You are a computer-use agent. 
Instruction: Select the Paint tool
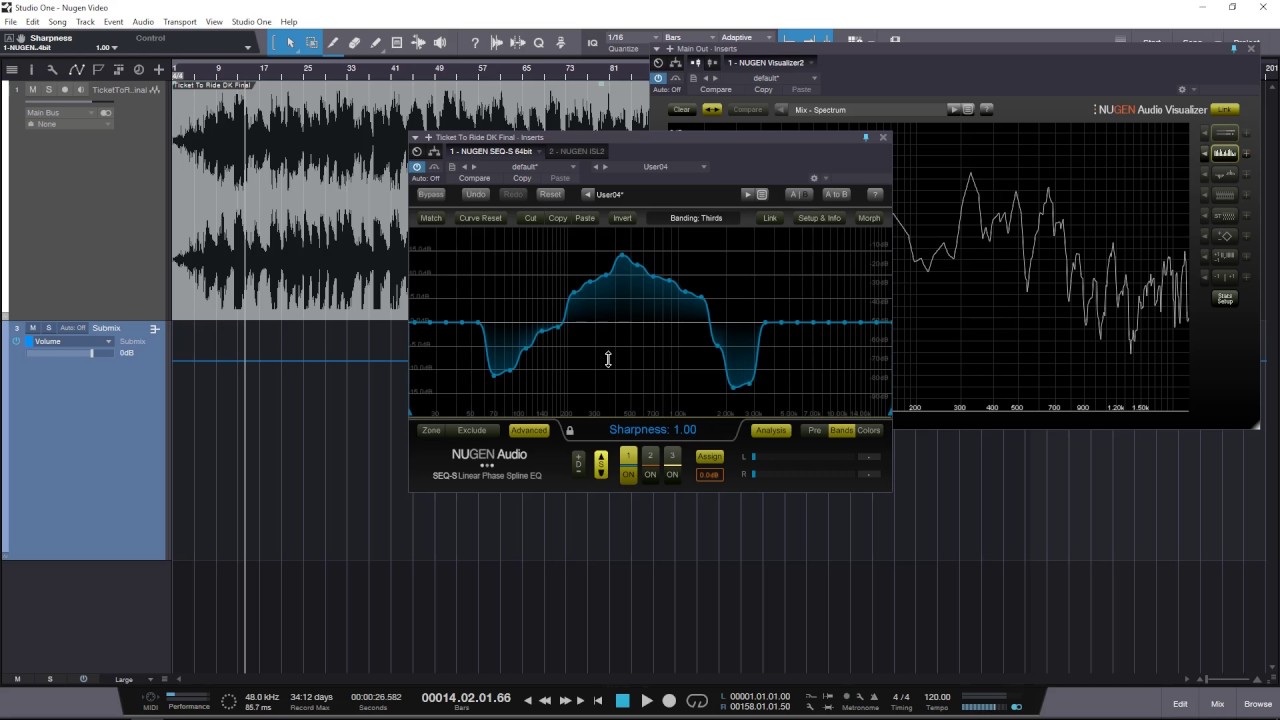pos(375,43)
